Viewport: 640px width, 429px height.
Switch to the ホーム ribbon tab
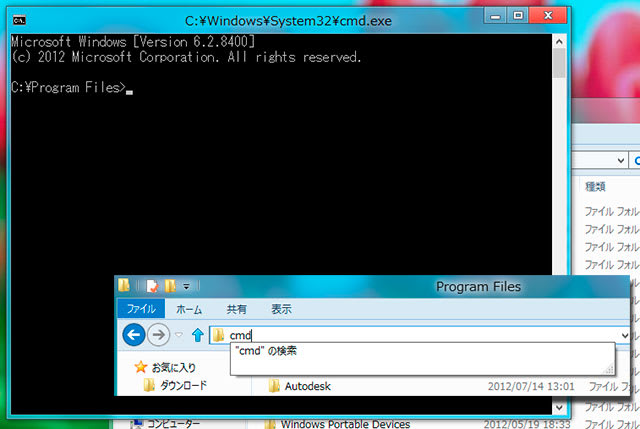189,309
